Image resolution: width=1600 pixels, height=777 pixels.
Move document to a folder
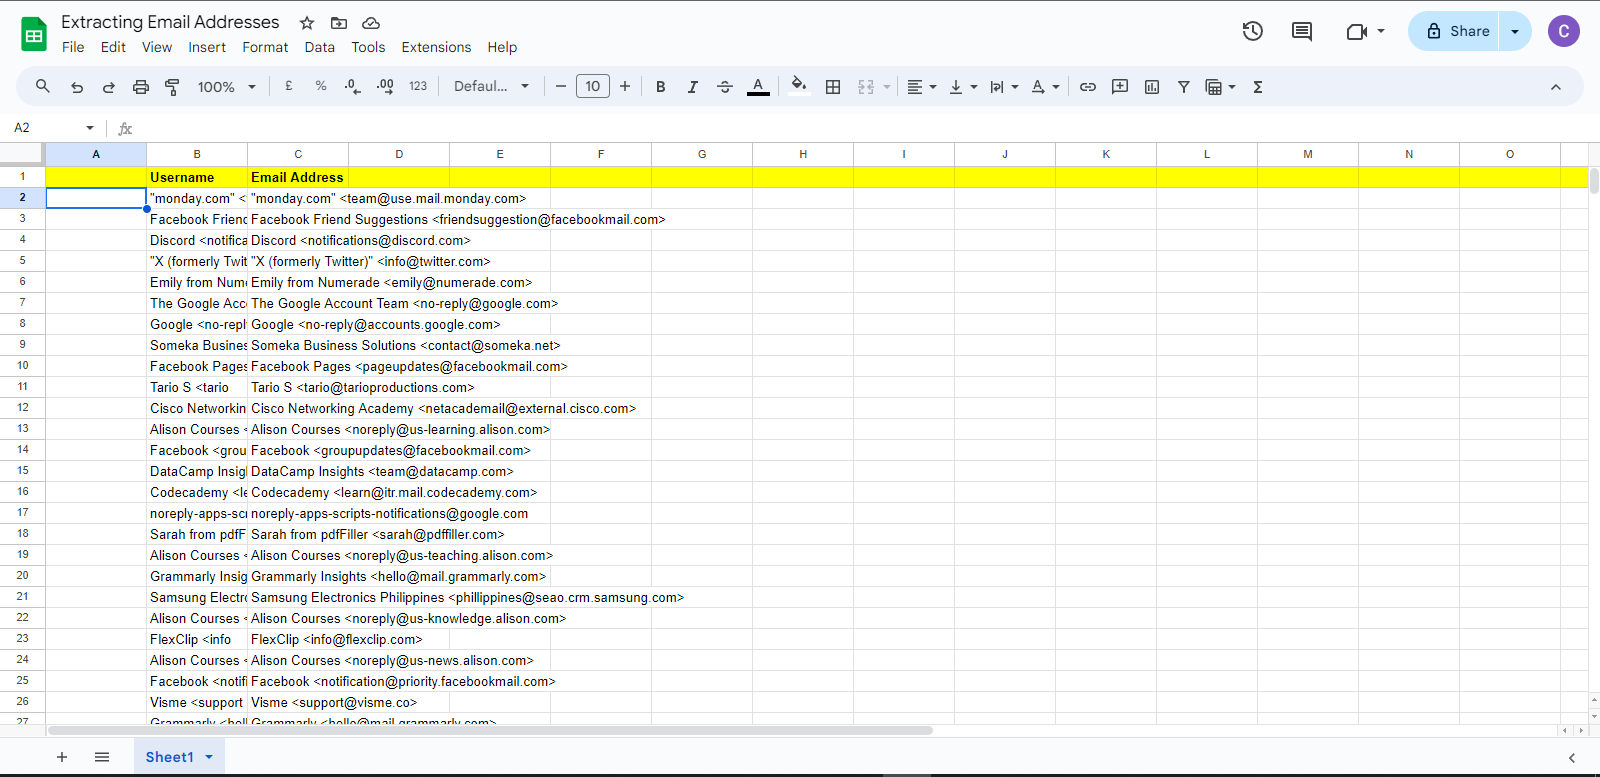[x=339, y=23]
